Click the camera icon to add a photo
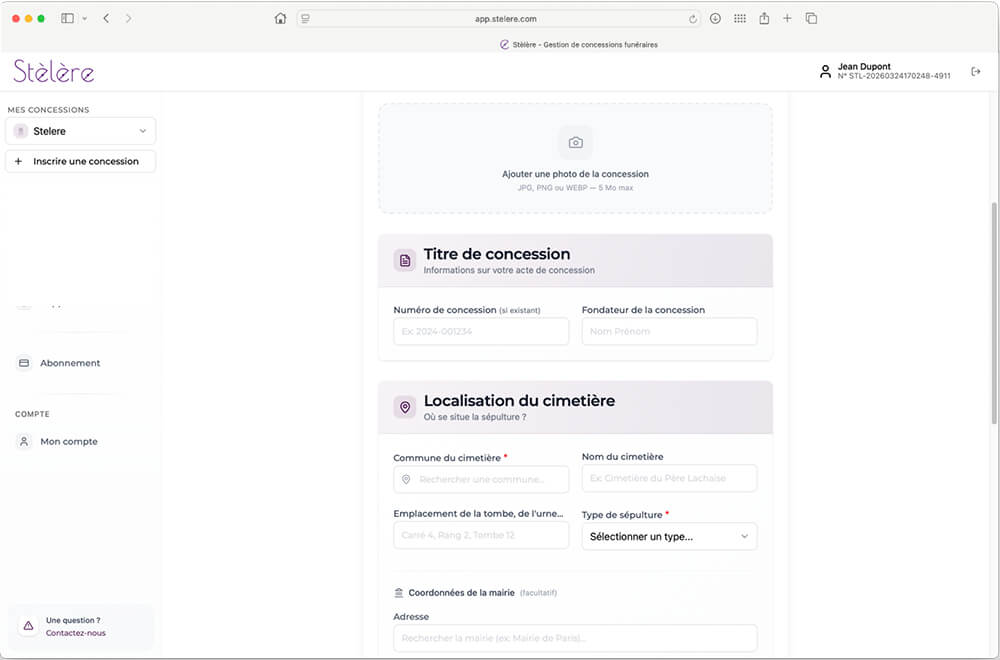1000x660 pixels. (x=575, y=143)
